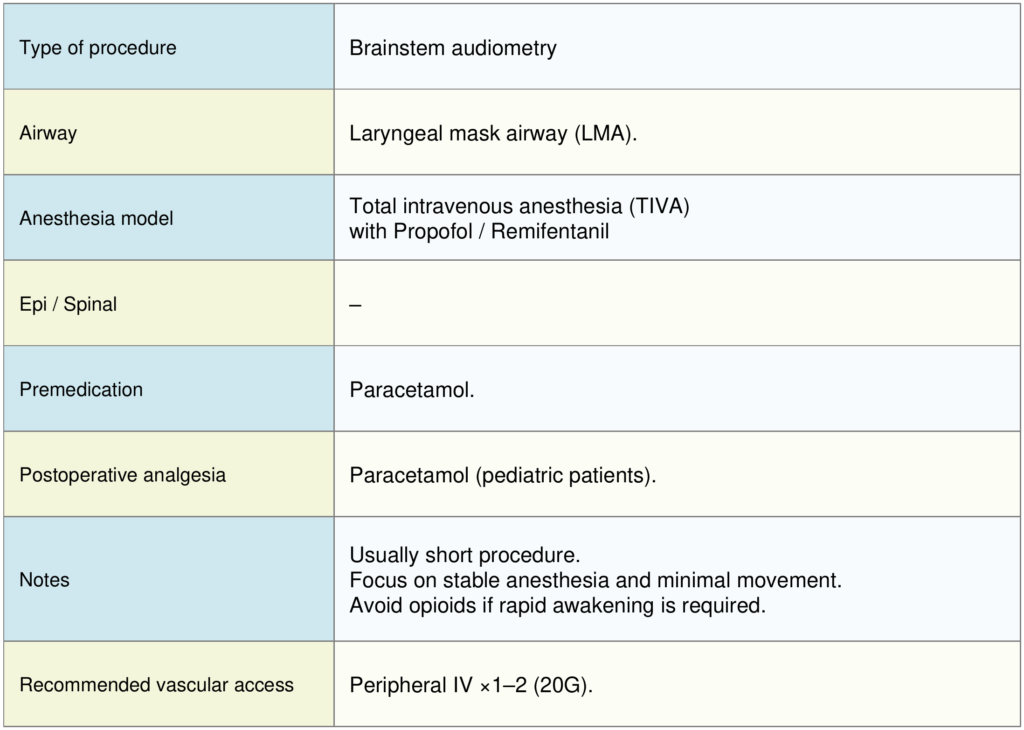Select 'Paracetamol (pediatric patients).' text

coord(503,475)
